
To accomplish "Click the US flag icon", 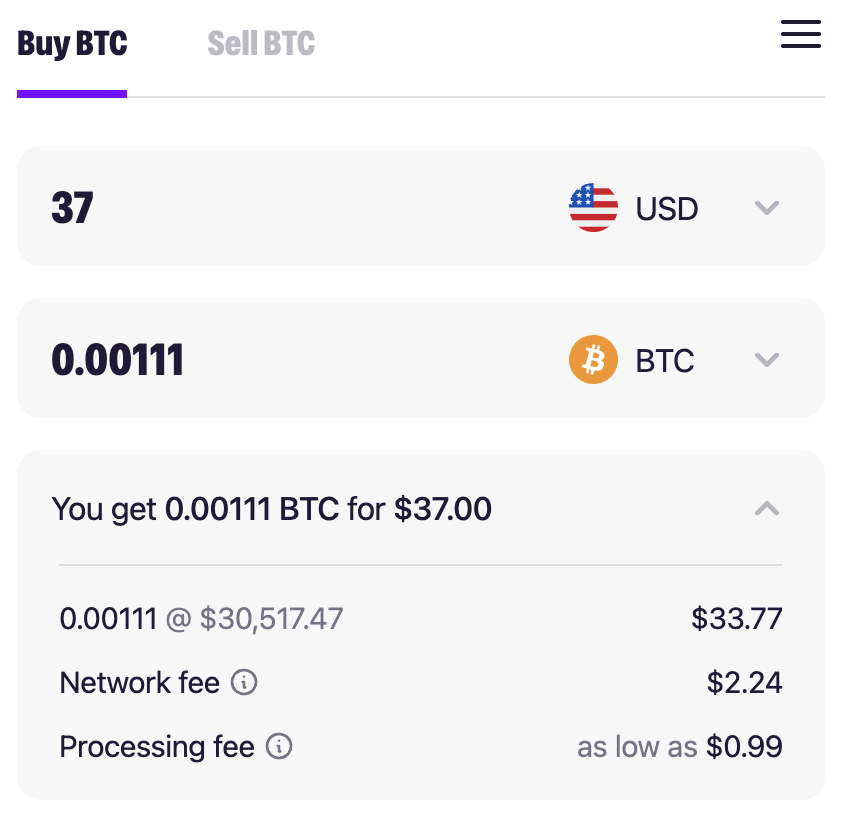I will coord(593,208).
